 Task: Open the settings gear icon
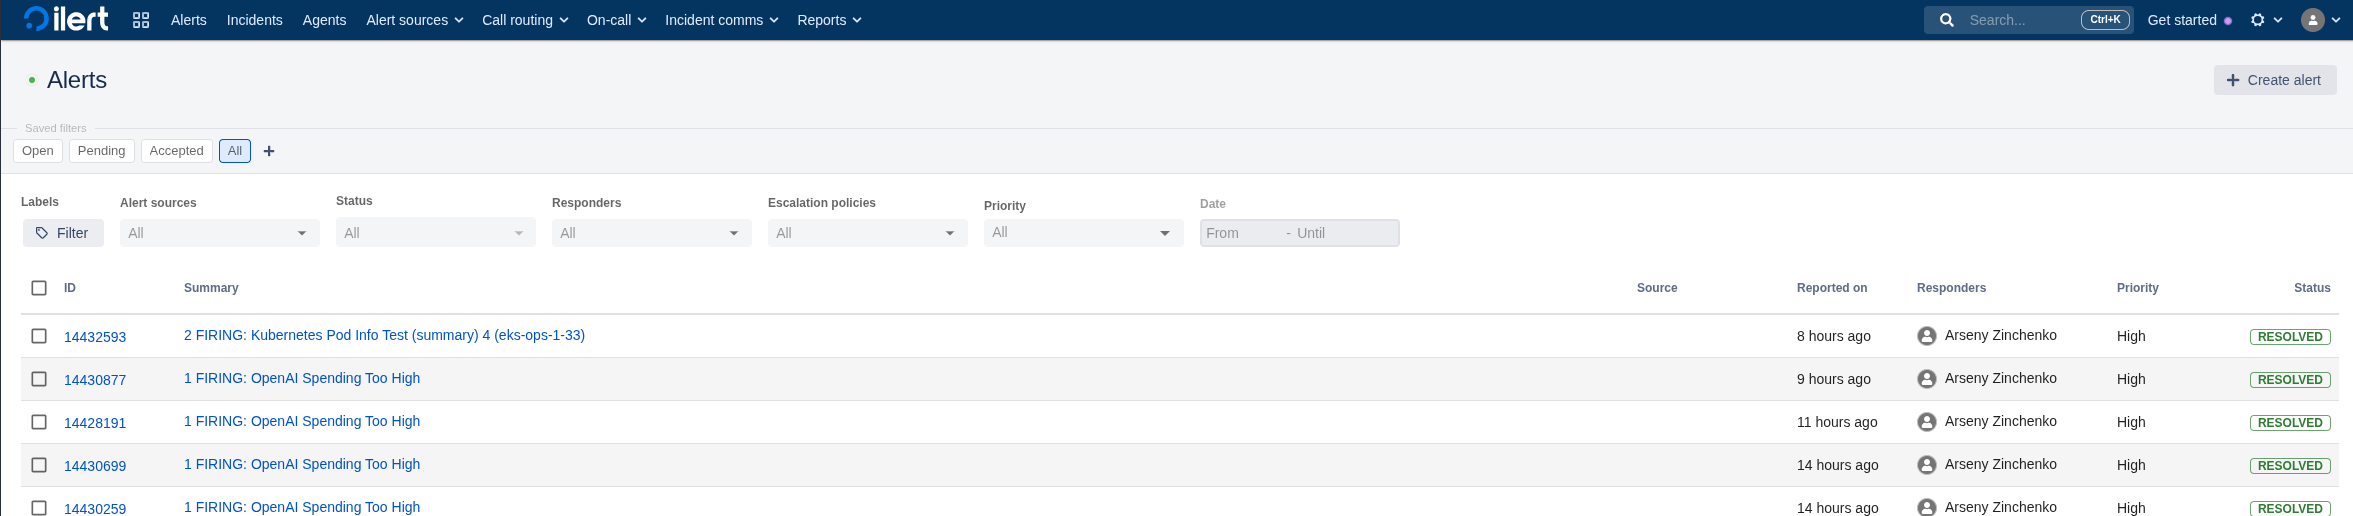2257,20
